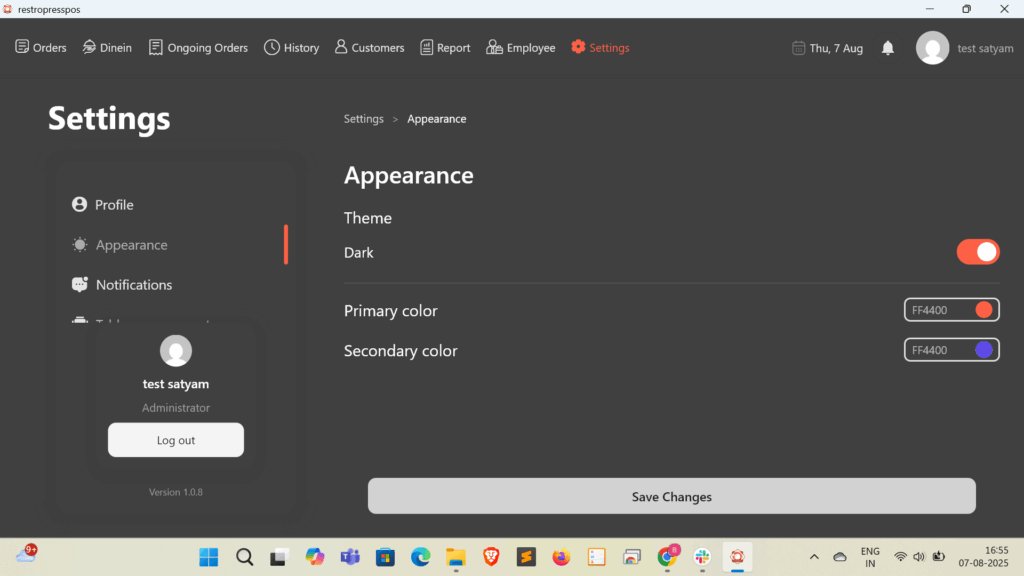Click the Log out button
Screen dimensions: 1024x576
click(176, 440)
